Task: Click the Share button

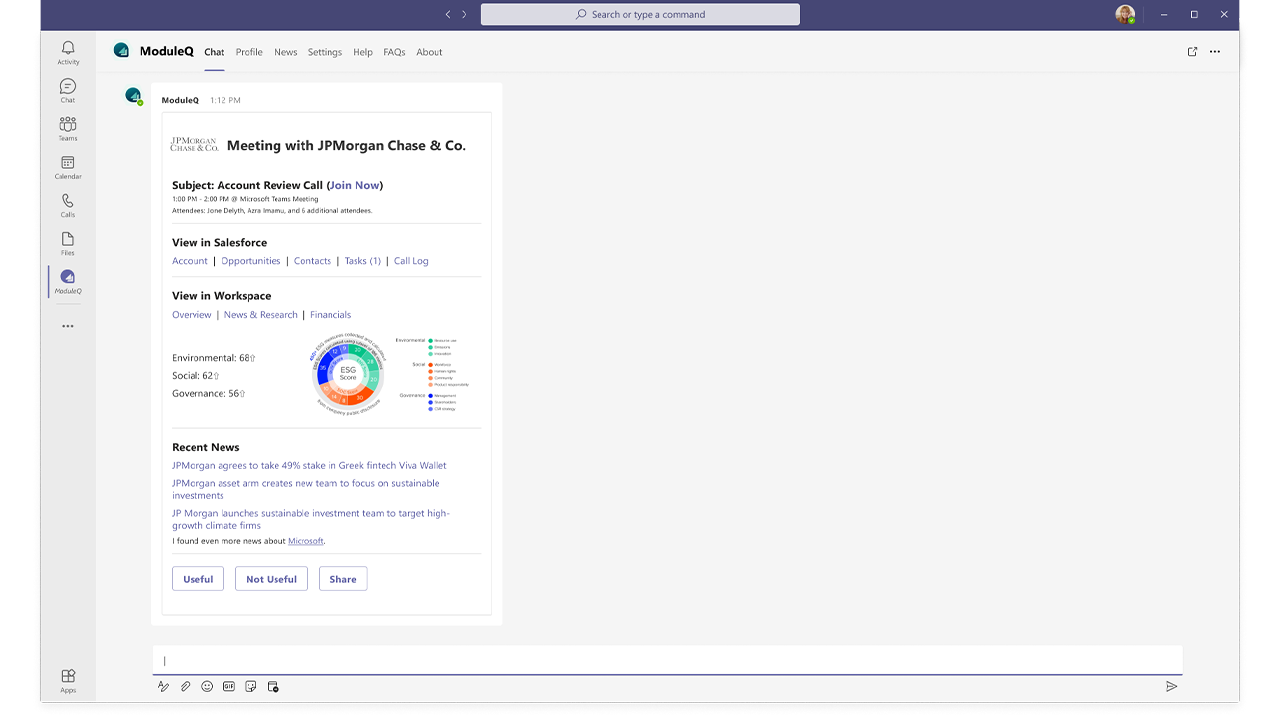Action: 343,579
